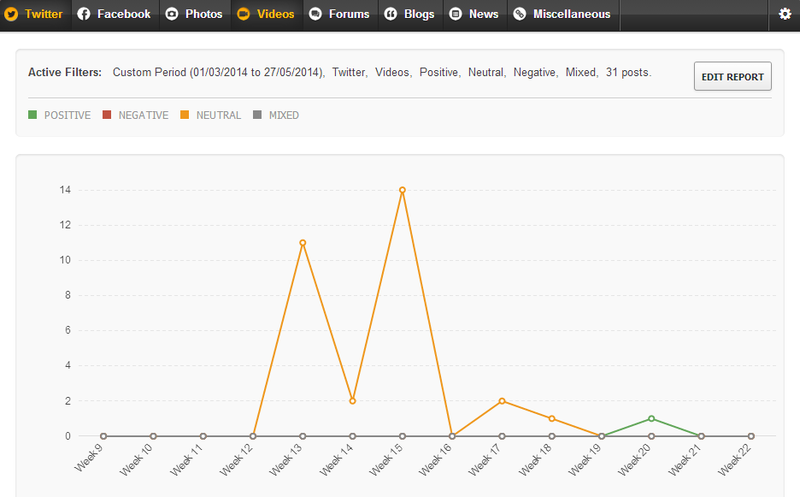
Task: Click the Photos camera icon
Action: tap(172, 14)
